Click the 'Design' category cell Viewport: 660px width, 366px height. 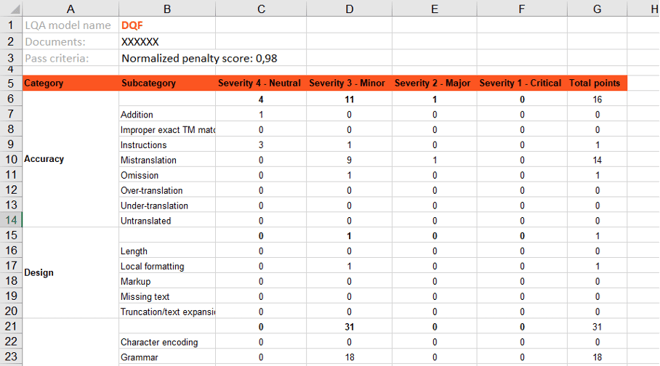coord(71,273)
